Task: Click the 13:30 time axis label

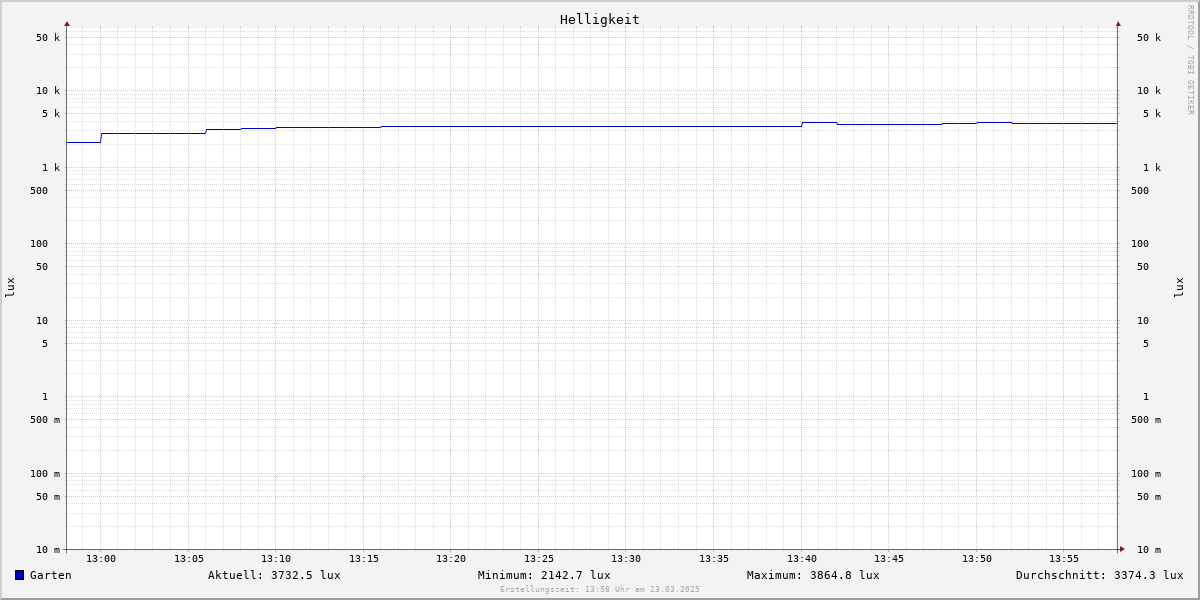Action: (x=626, y=558)
